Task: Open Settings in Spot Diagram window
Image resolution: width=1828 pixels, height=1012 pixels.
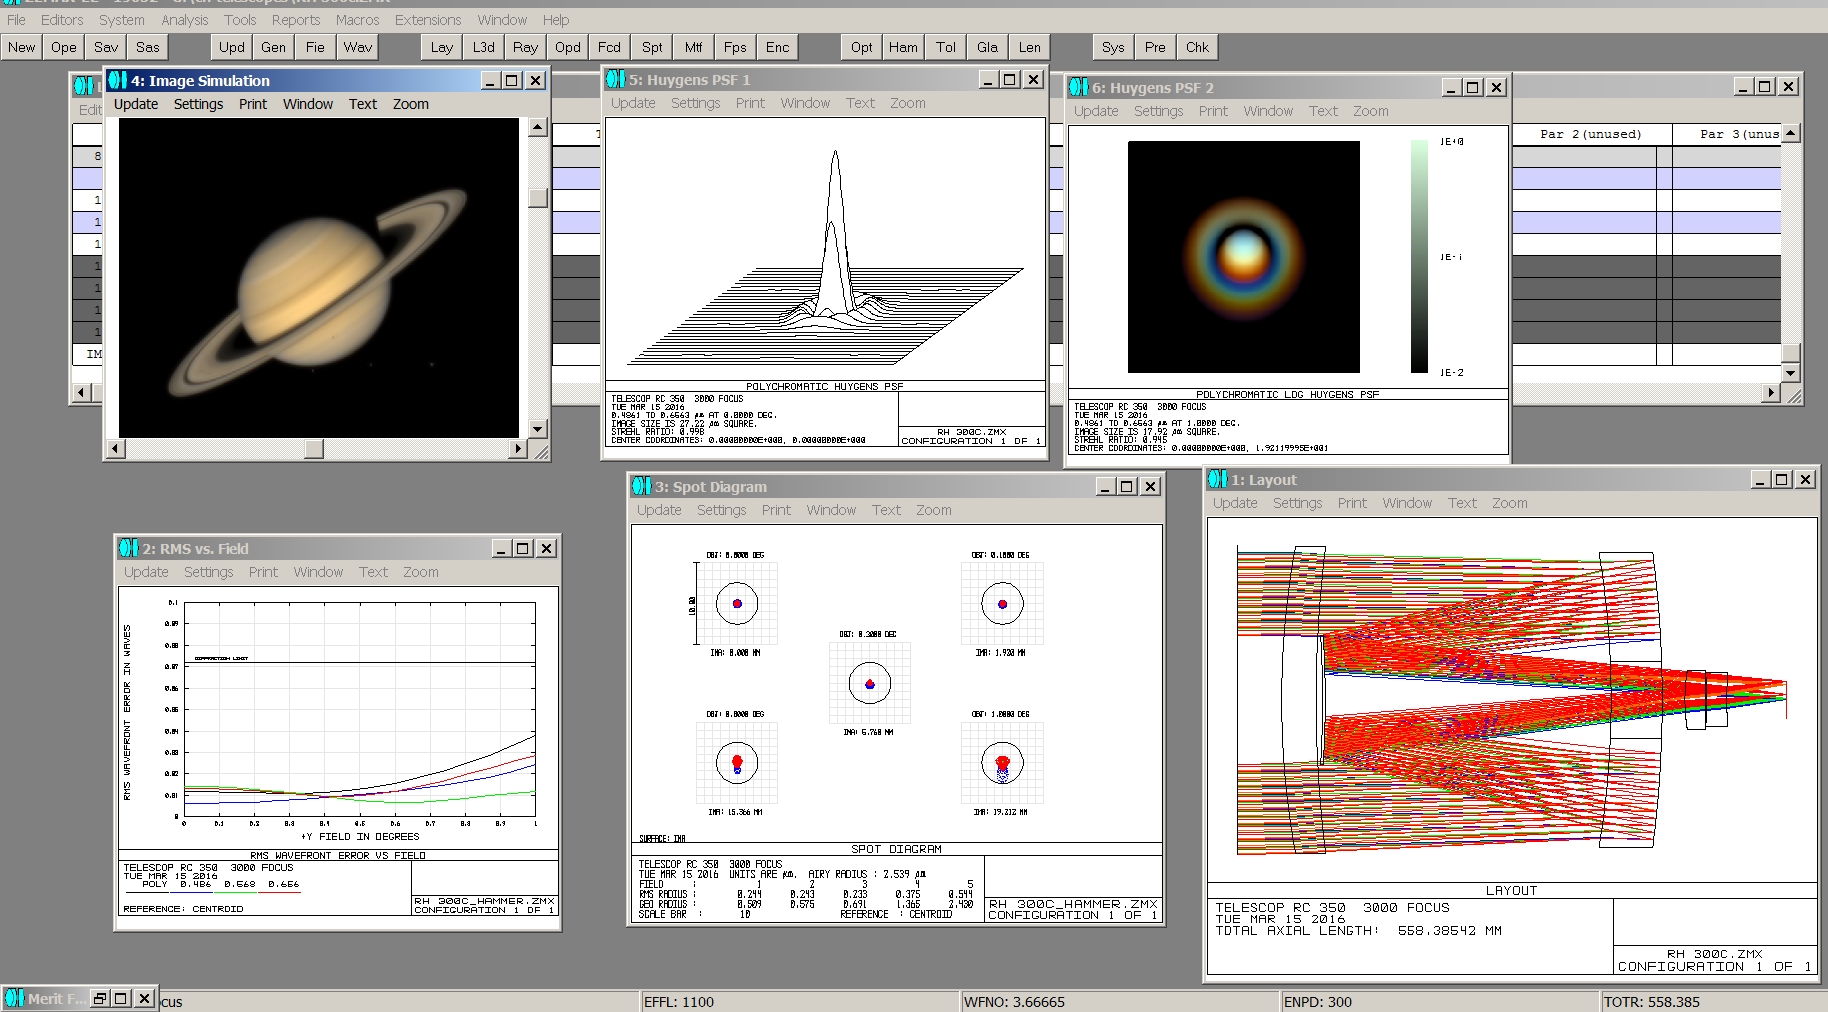Action: point(721,510)
